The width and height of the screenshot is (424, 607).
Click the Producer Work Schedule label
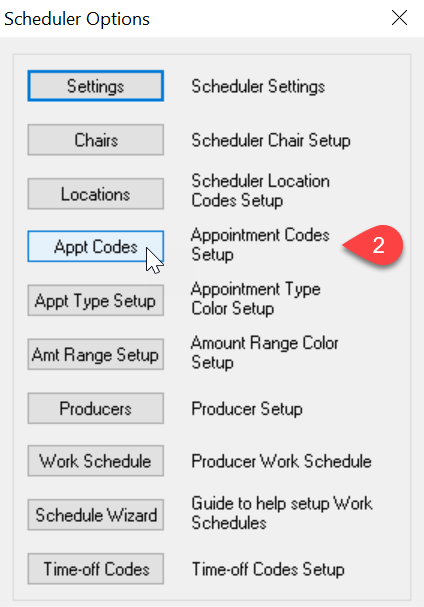[282, 461]
